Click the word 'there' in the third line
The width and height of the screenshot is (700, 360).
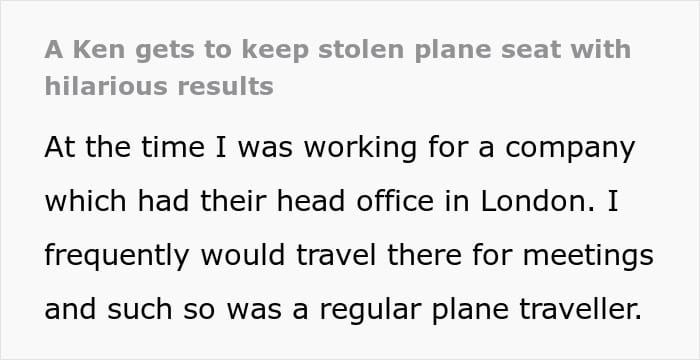pos(422,255)
